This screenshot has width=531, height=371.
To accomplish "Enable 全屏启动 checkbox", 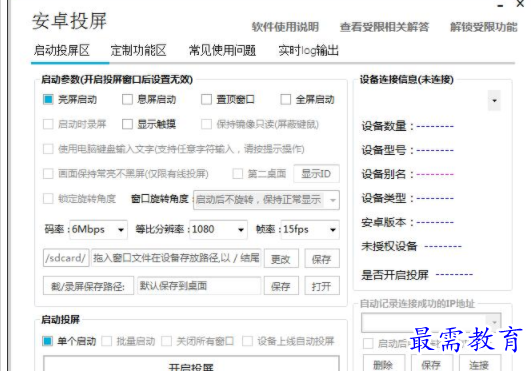I will (285, 100).
